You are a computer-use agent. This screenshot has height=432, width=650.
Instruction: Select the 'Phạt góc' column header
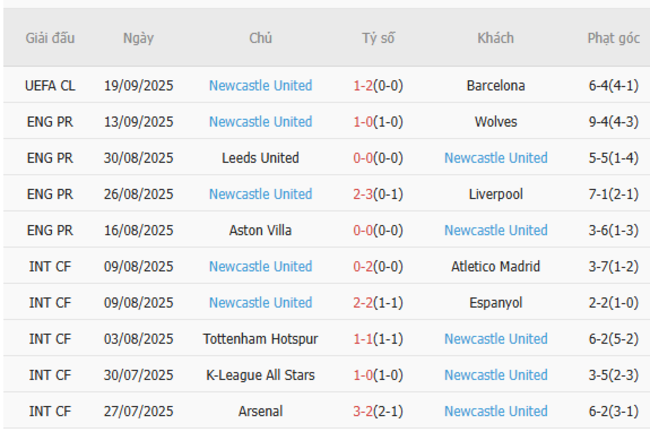tap(613, 38)
